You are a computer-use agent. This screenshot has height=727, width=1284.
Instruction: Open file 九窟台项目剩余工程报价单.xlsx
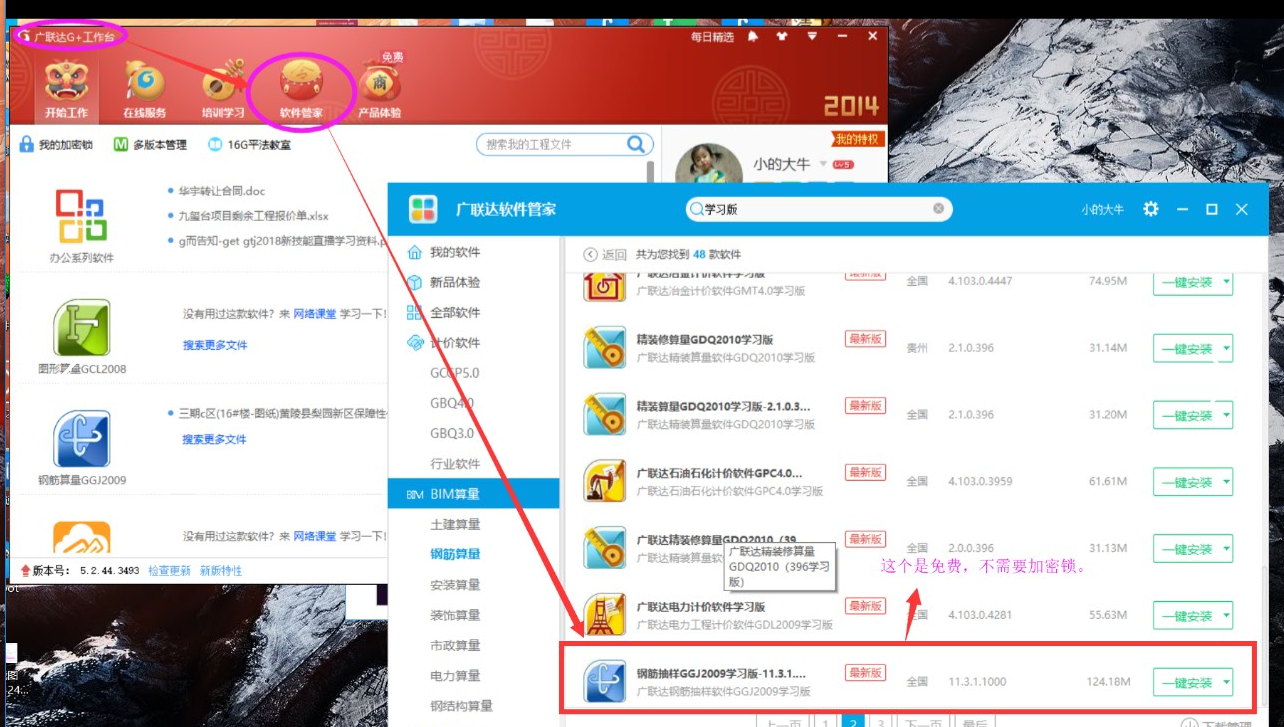click(254, 216)
